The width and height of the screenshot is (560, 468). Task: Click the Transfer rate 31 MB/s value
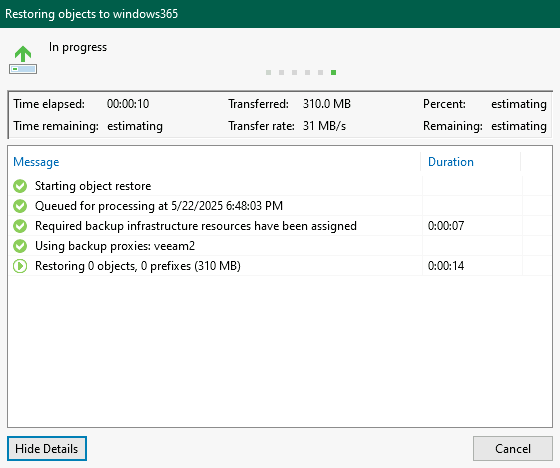pos(324,126)
